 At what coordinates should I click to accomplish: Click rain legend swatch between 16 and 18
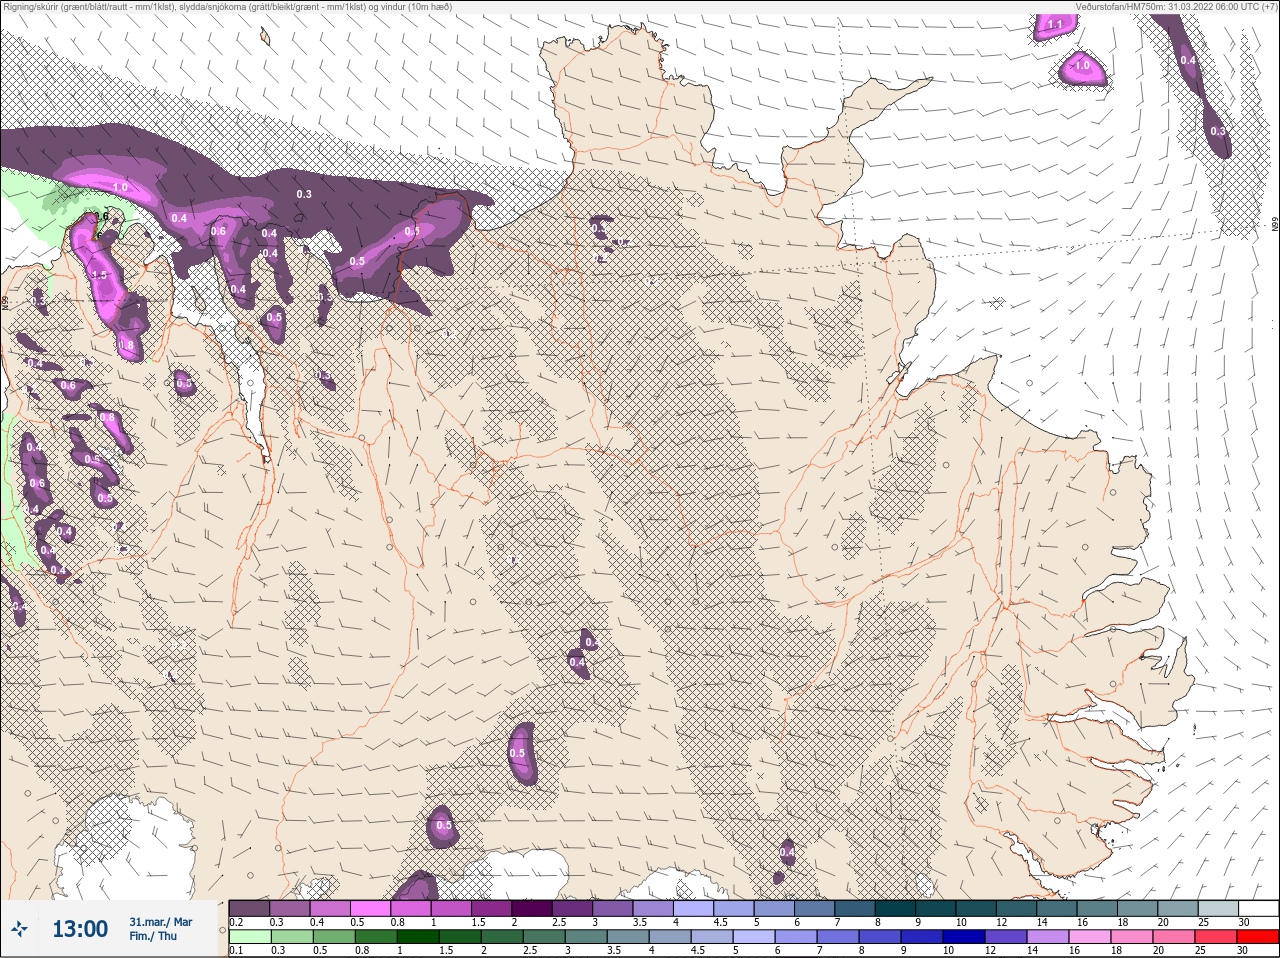point(1088,937)
